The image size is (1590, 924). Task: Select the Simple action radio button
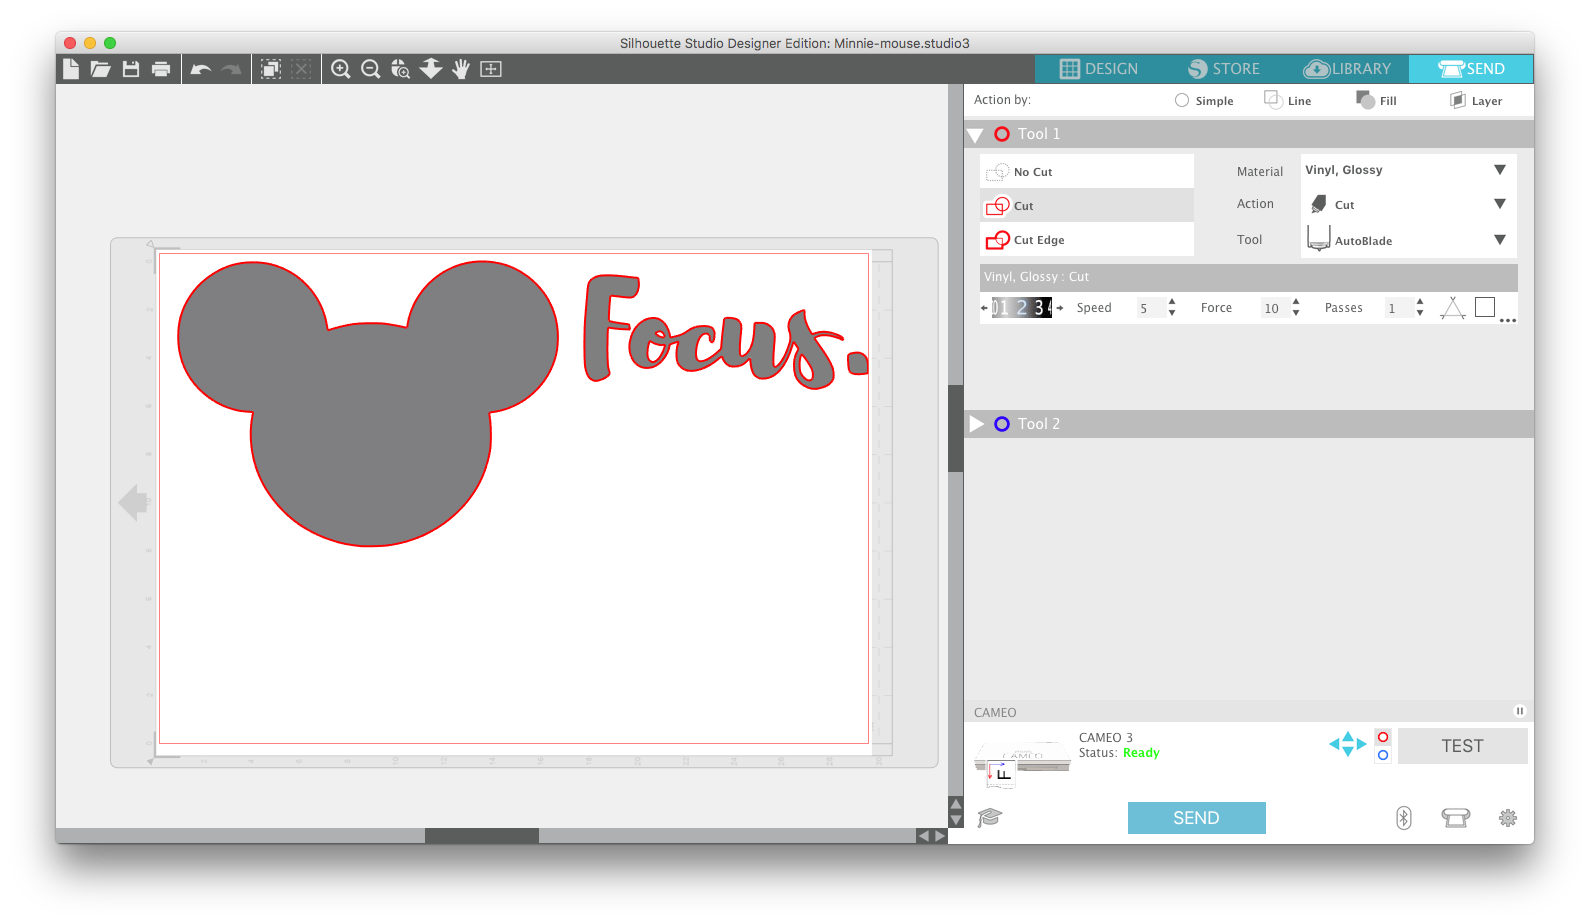pyautogui.click(x=1182, y=100)
